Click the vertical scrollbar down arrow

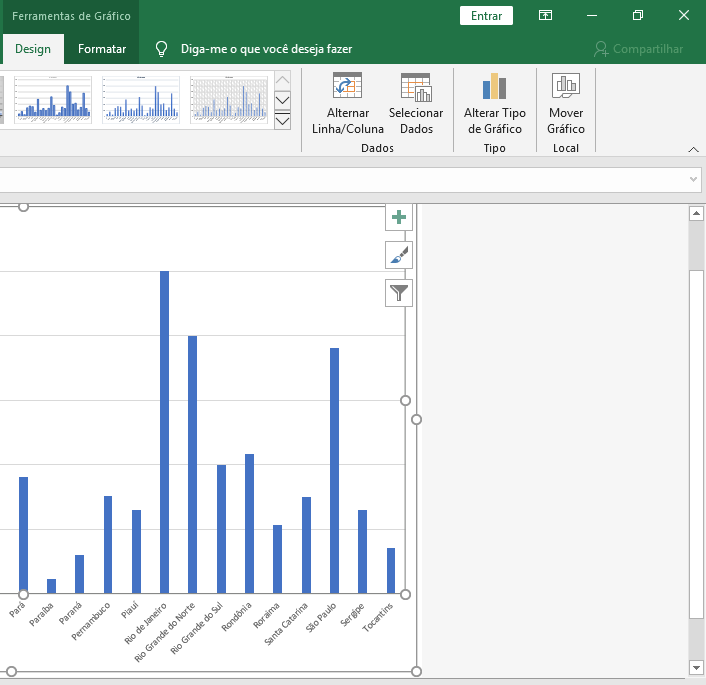(696, 667)
